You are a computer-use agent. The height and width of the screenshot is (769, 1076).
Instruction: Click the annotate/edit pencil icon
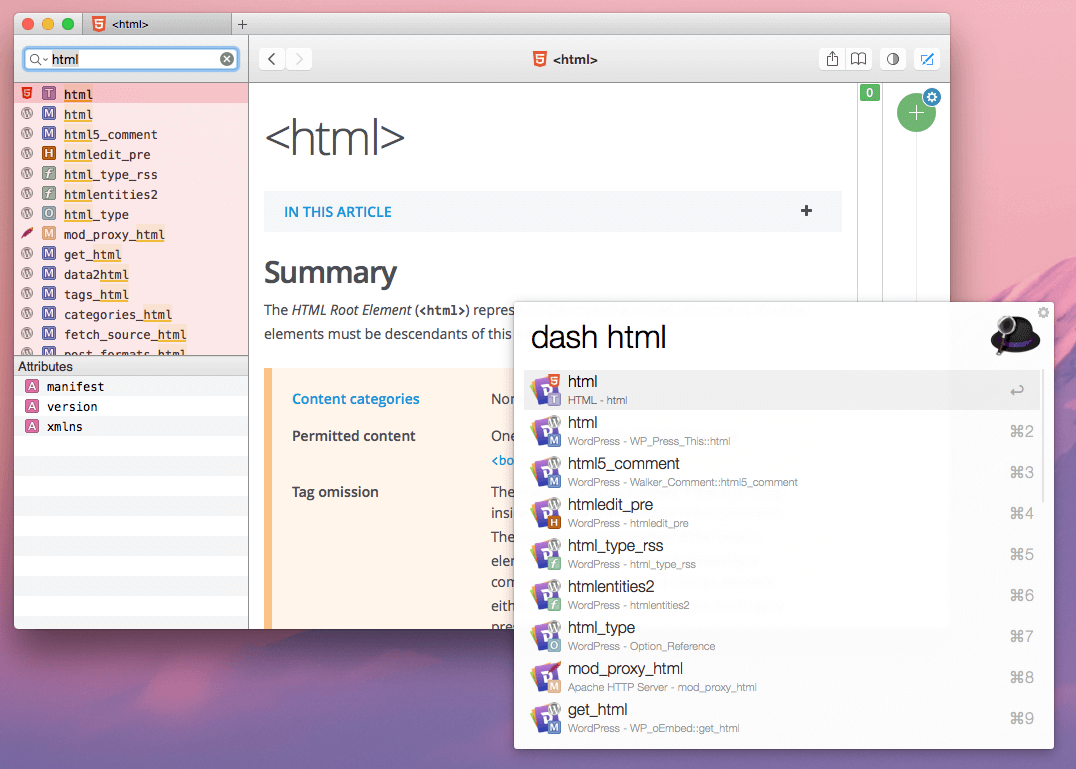(x=927, y=60)
